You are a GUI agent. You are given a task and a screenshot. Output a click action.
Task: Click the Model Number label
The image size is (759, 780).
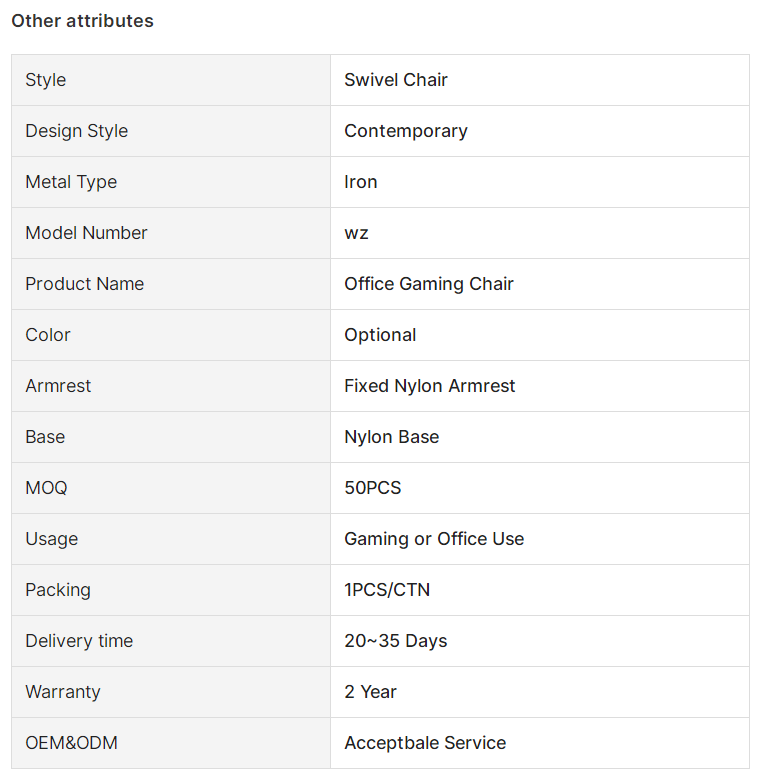87,233
